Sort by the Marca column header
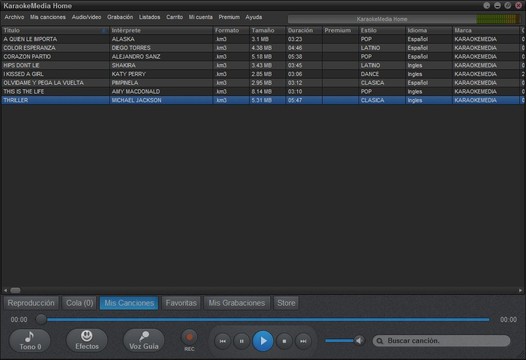This screenshot has height=360, width=526. [x=486, y=30]
